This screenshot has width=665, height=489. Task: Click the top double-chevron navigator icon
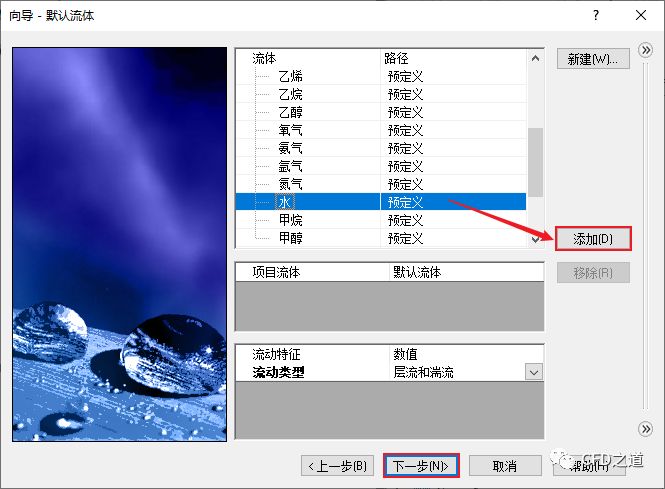[x=645, y=50]
